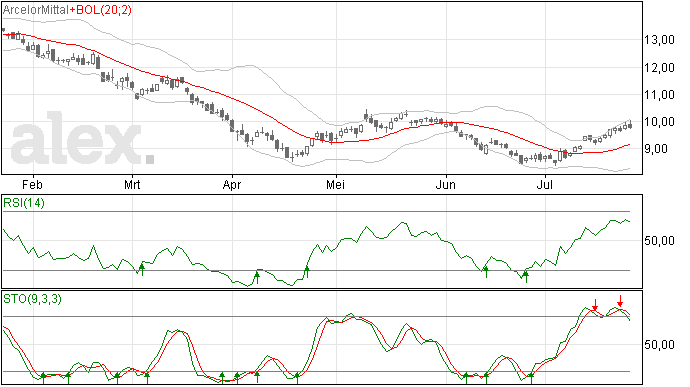Click the Mei month label
Image resolution: width=690 pixels, height=387 pixels.
tap(335, 184)
